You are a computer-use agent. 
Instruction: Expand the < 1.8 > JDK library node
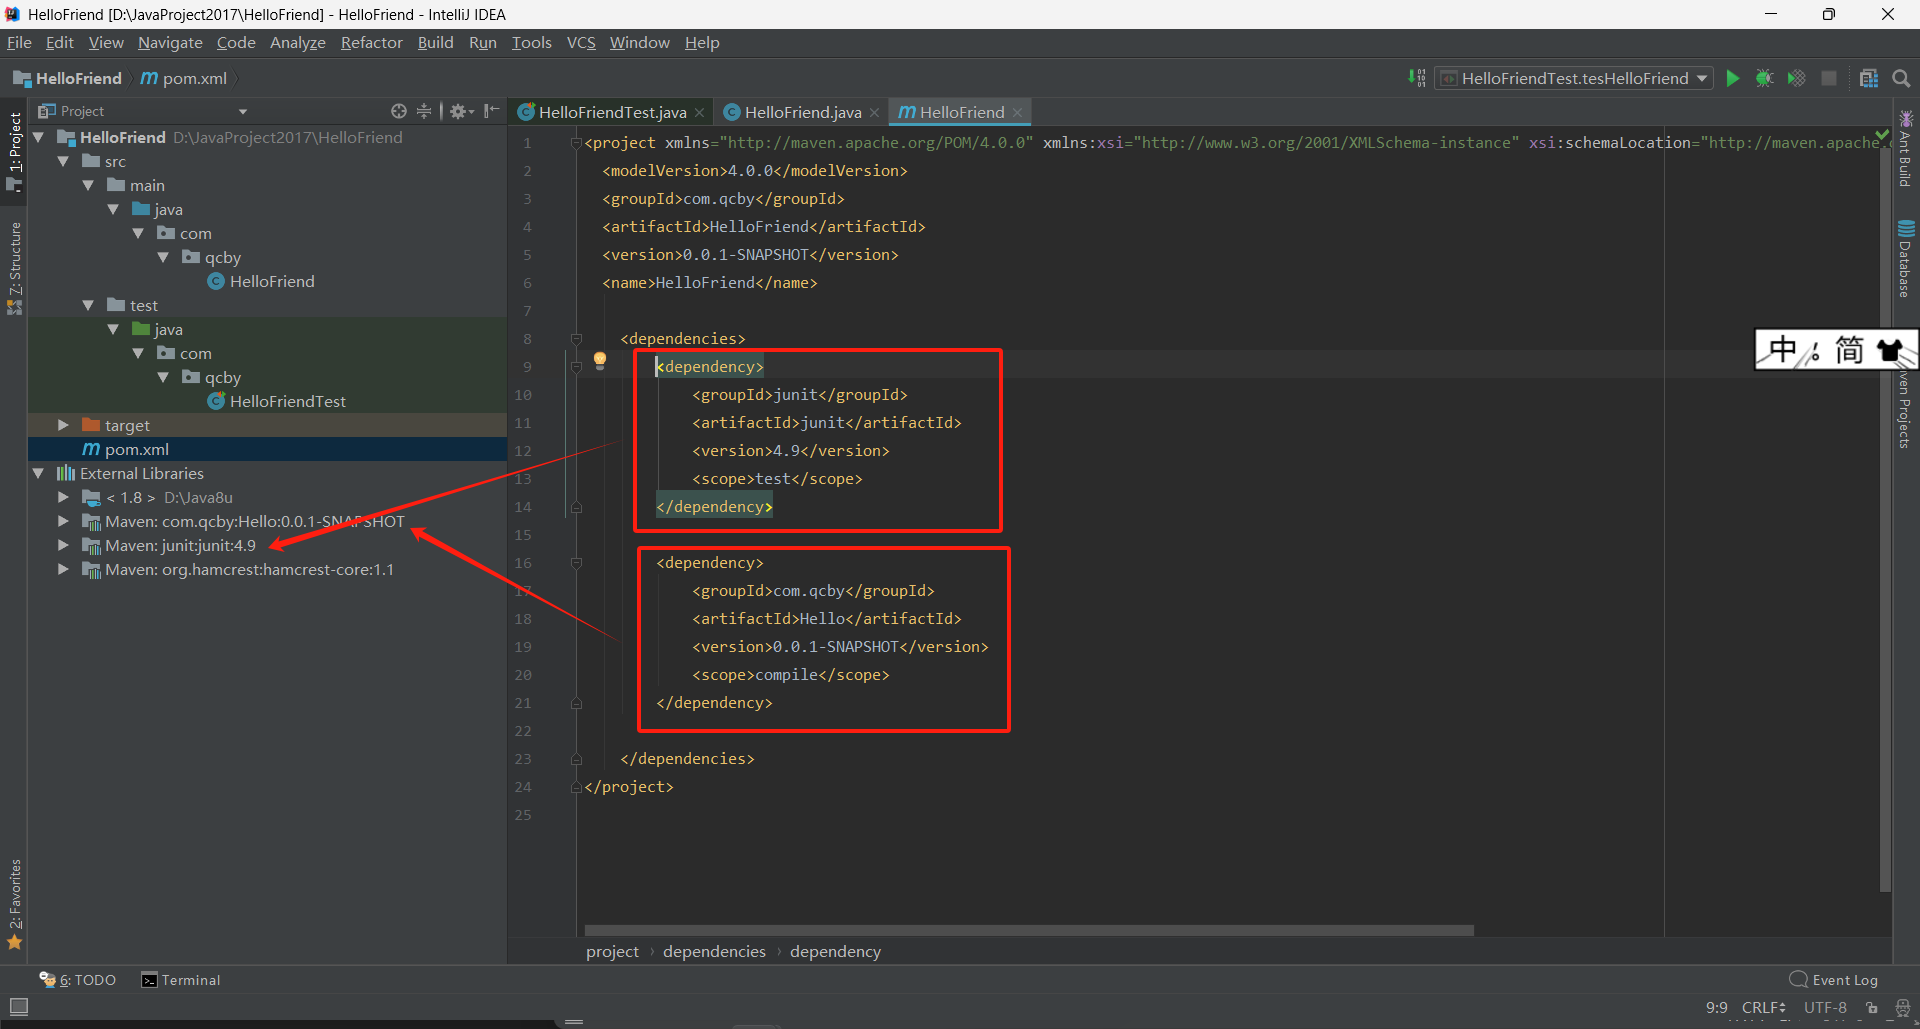(63, 497)
